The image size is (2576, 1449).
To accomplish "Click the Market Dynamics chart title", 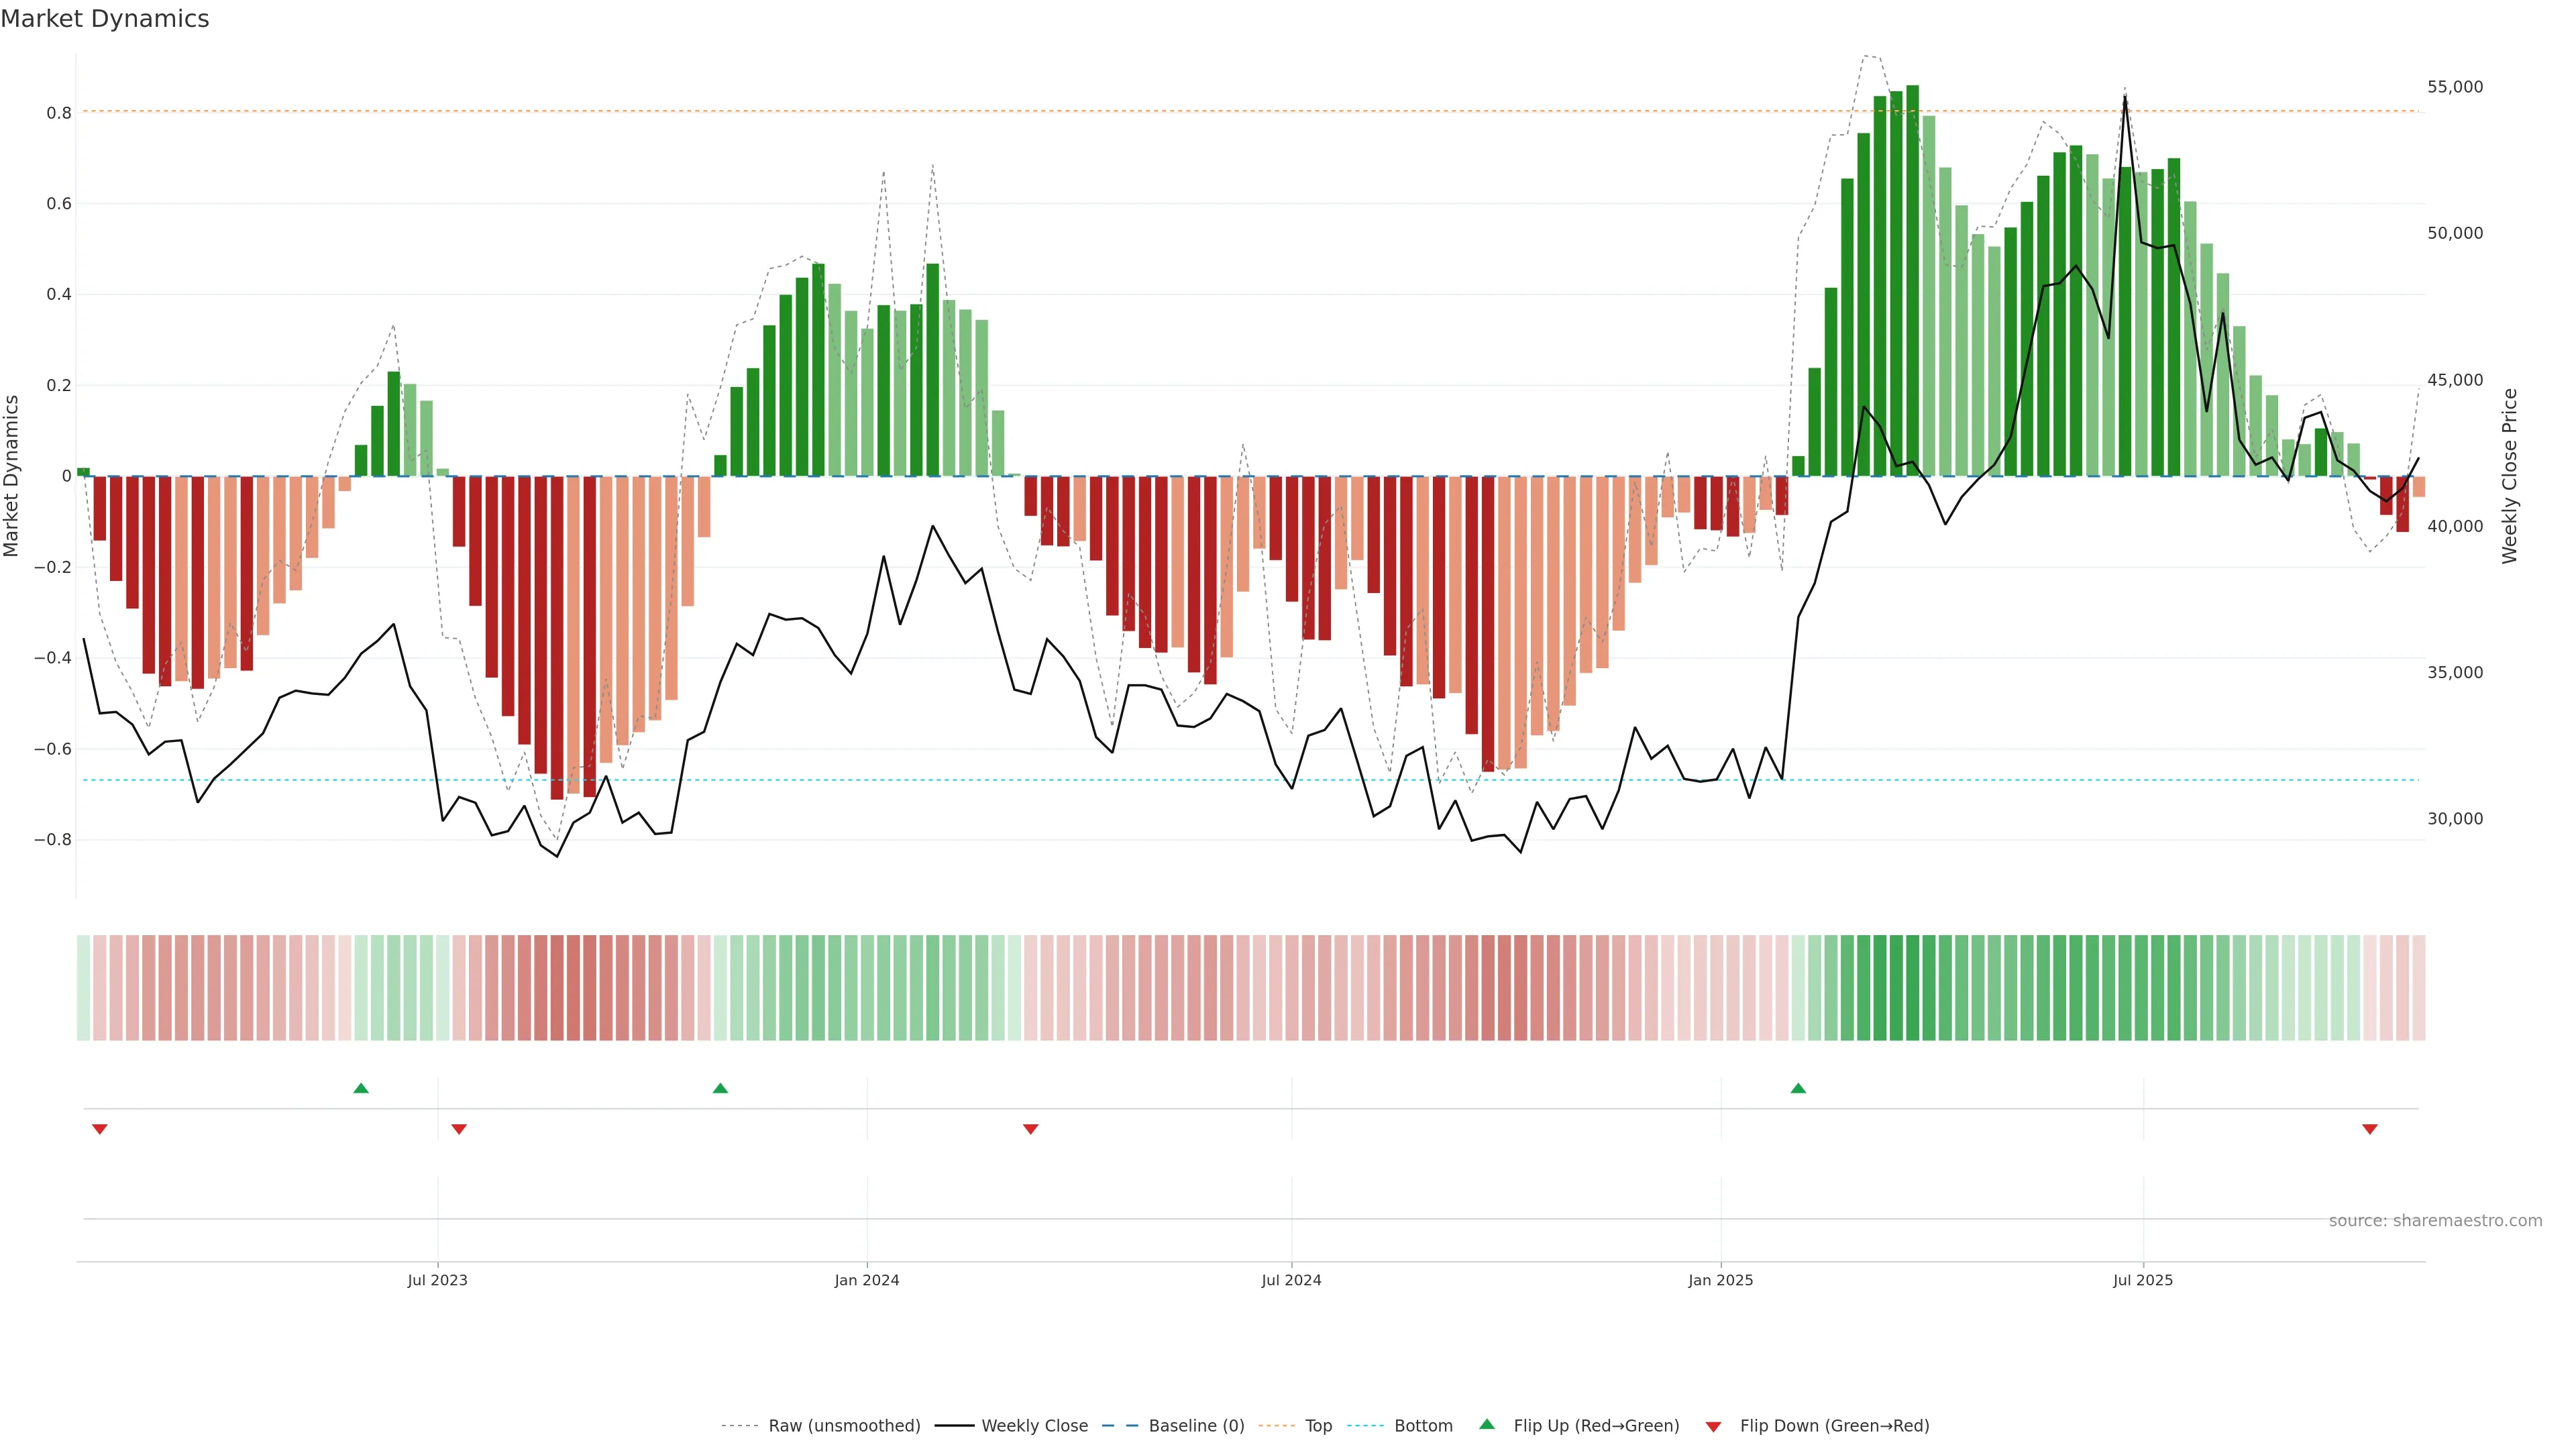I will (x=105, y=19).
